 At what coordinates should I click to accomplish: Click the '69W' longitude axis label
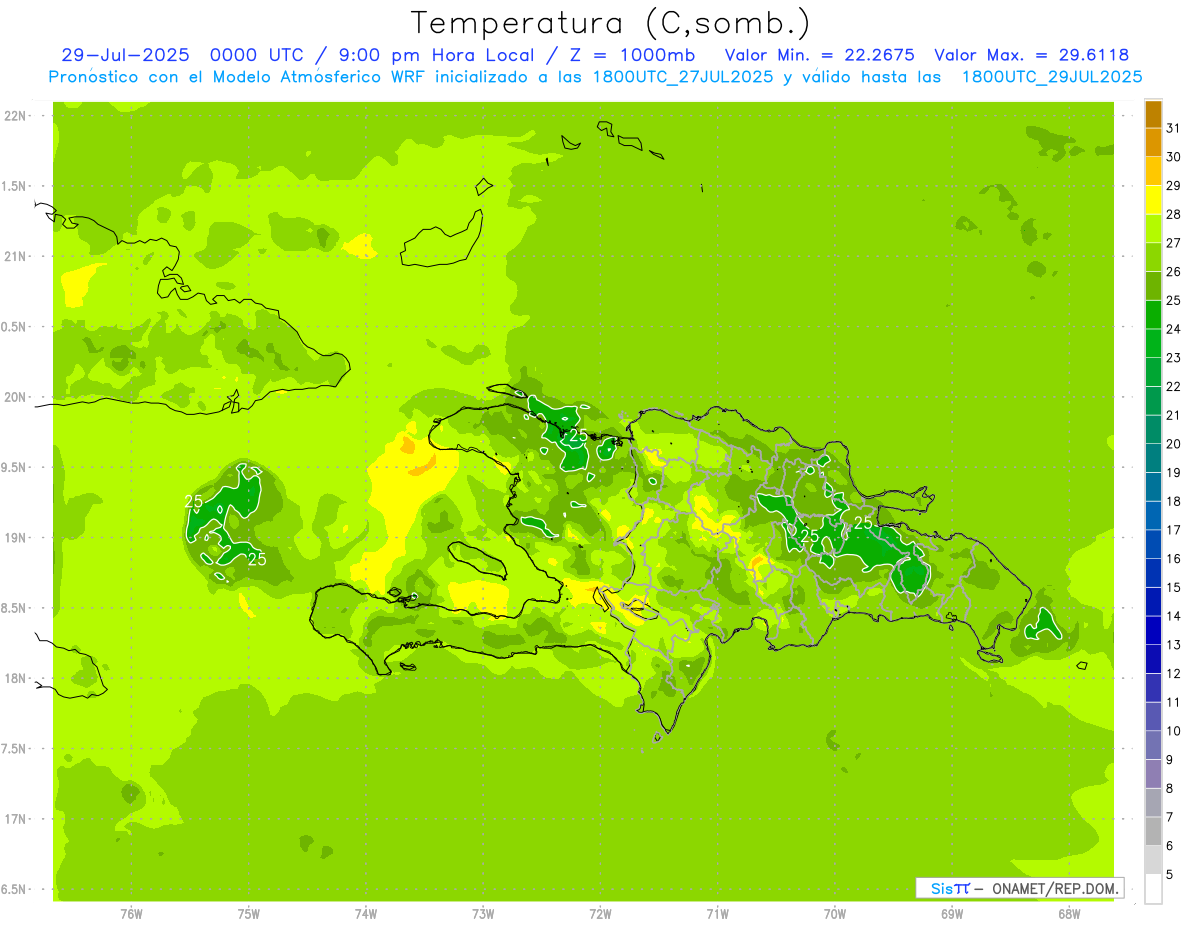tap(952, 914)
